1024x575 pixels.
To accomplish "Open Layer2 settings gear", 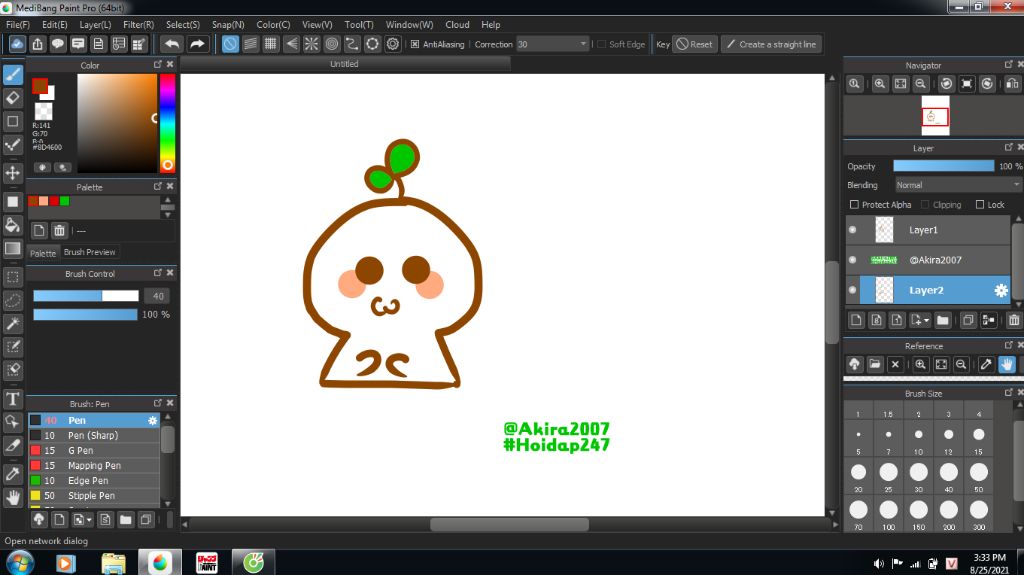I will click(1001, 291).
